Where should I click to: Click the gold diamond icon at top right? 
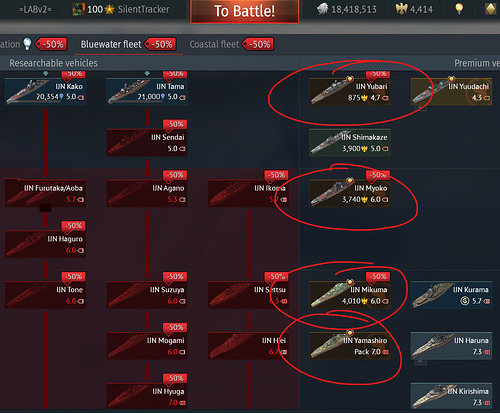490,9
